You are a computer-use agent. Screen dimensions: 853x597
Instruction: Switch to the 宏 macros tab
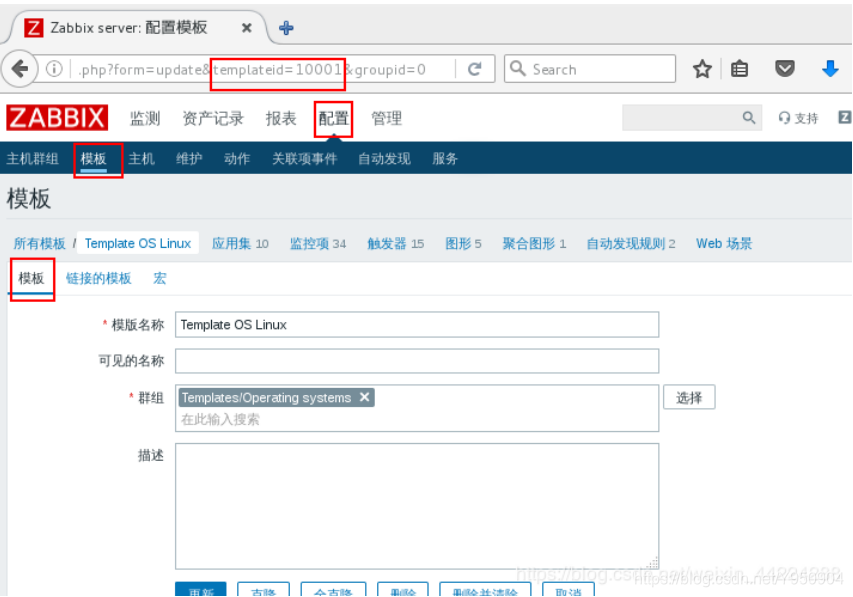159,278
